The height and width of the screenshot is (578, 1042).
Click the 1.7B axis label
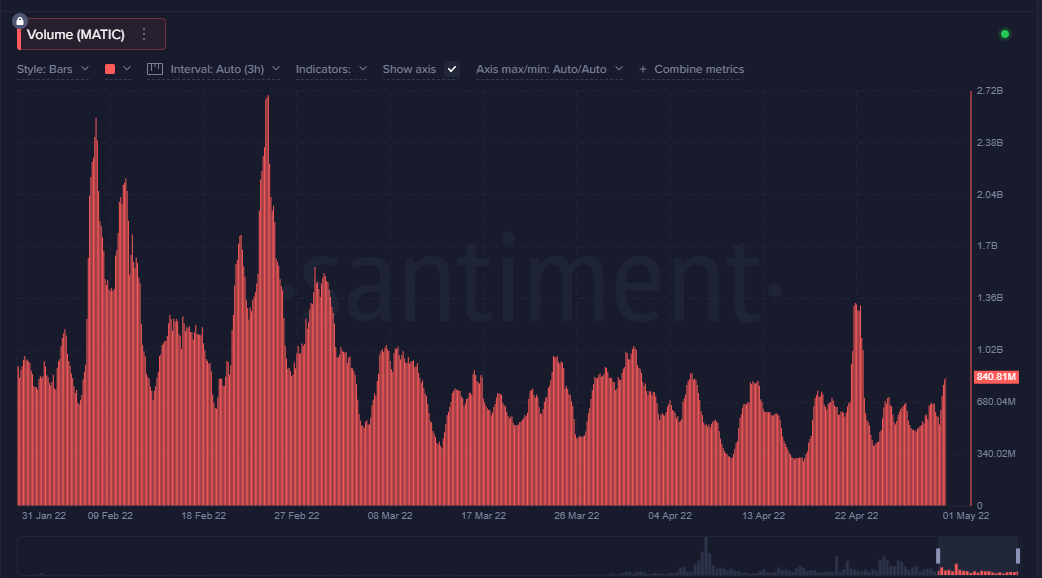[987, 246]
